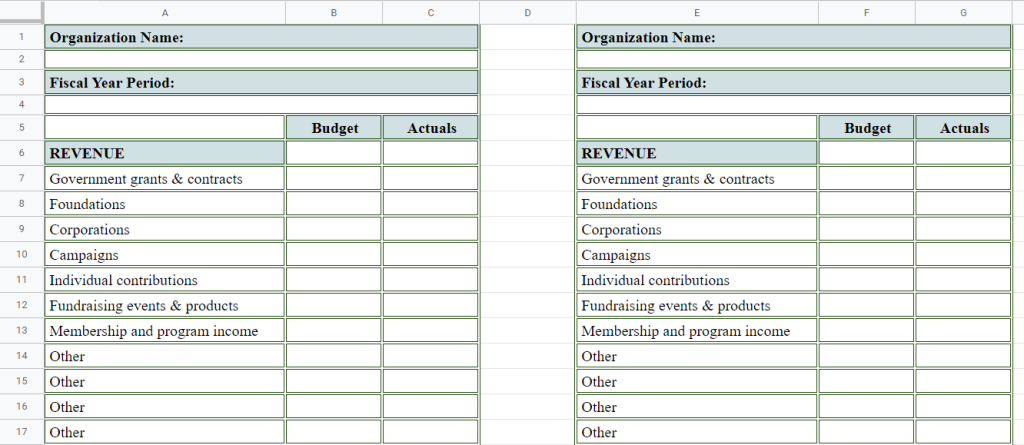Select column G header
This screenshot has height=445, width=1024.
pos(963,12)
